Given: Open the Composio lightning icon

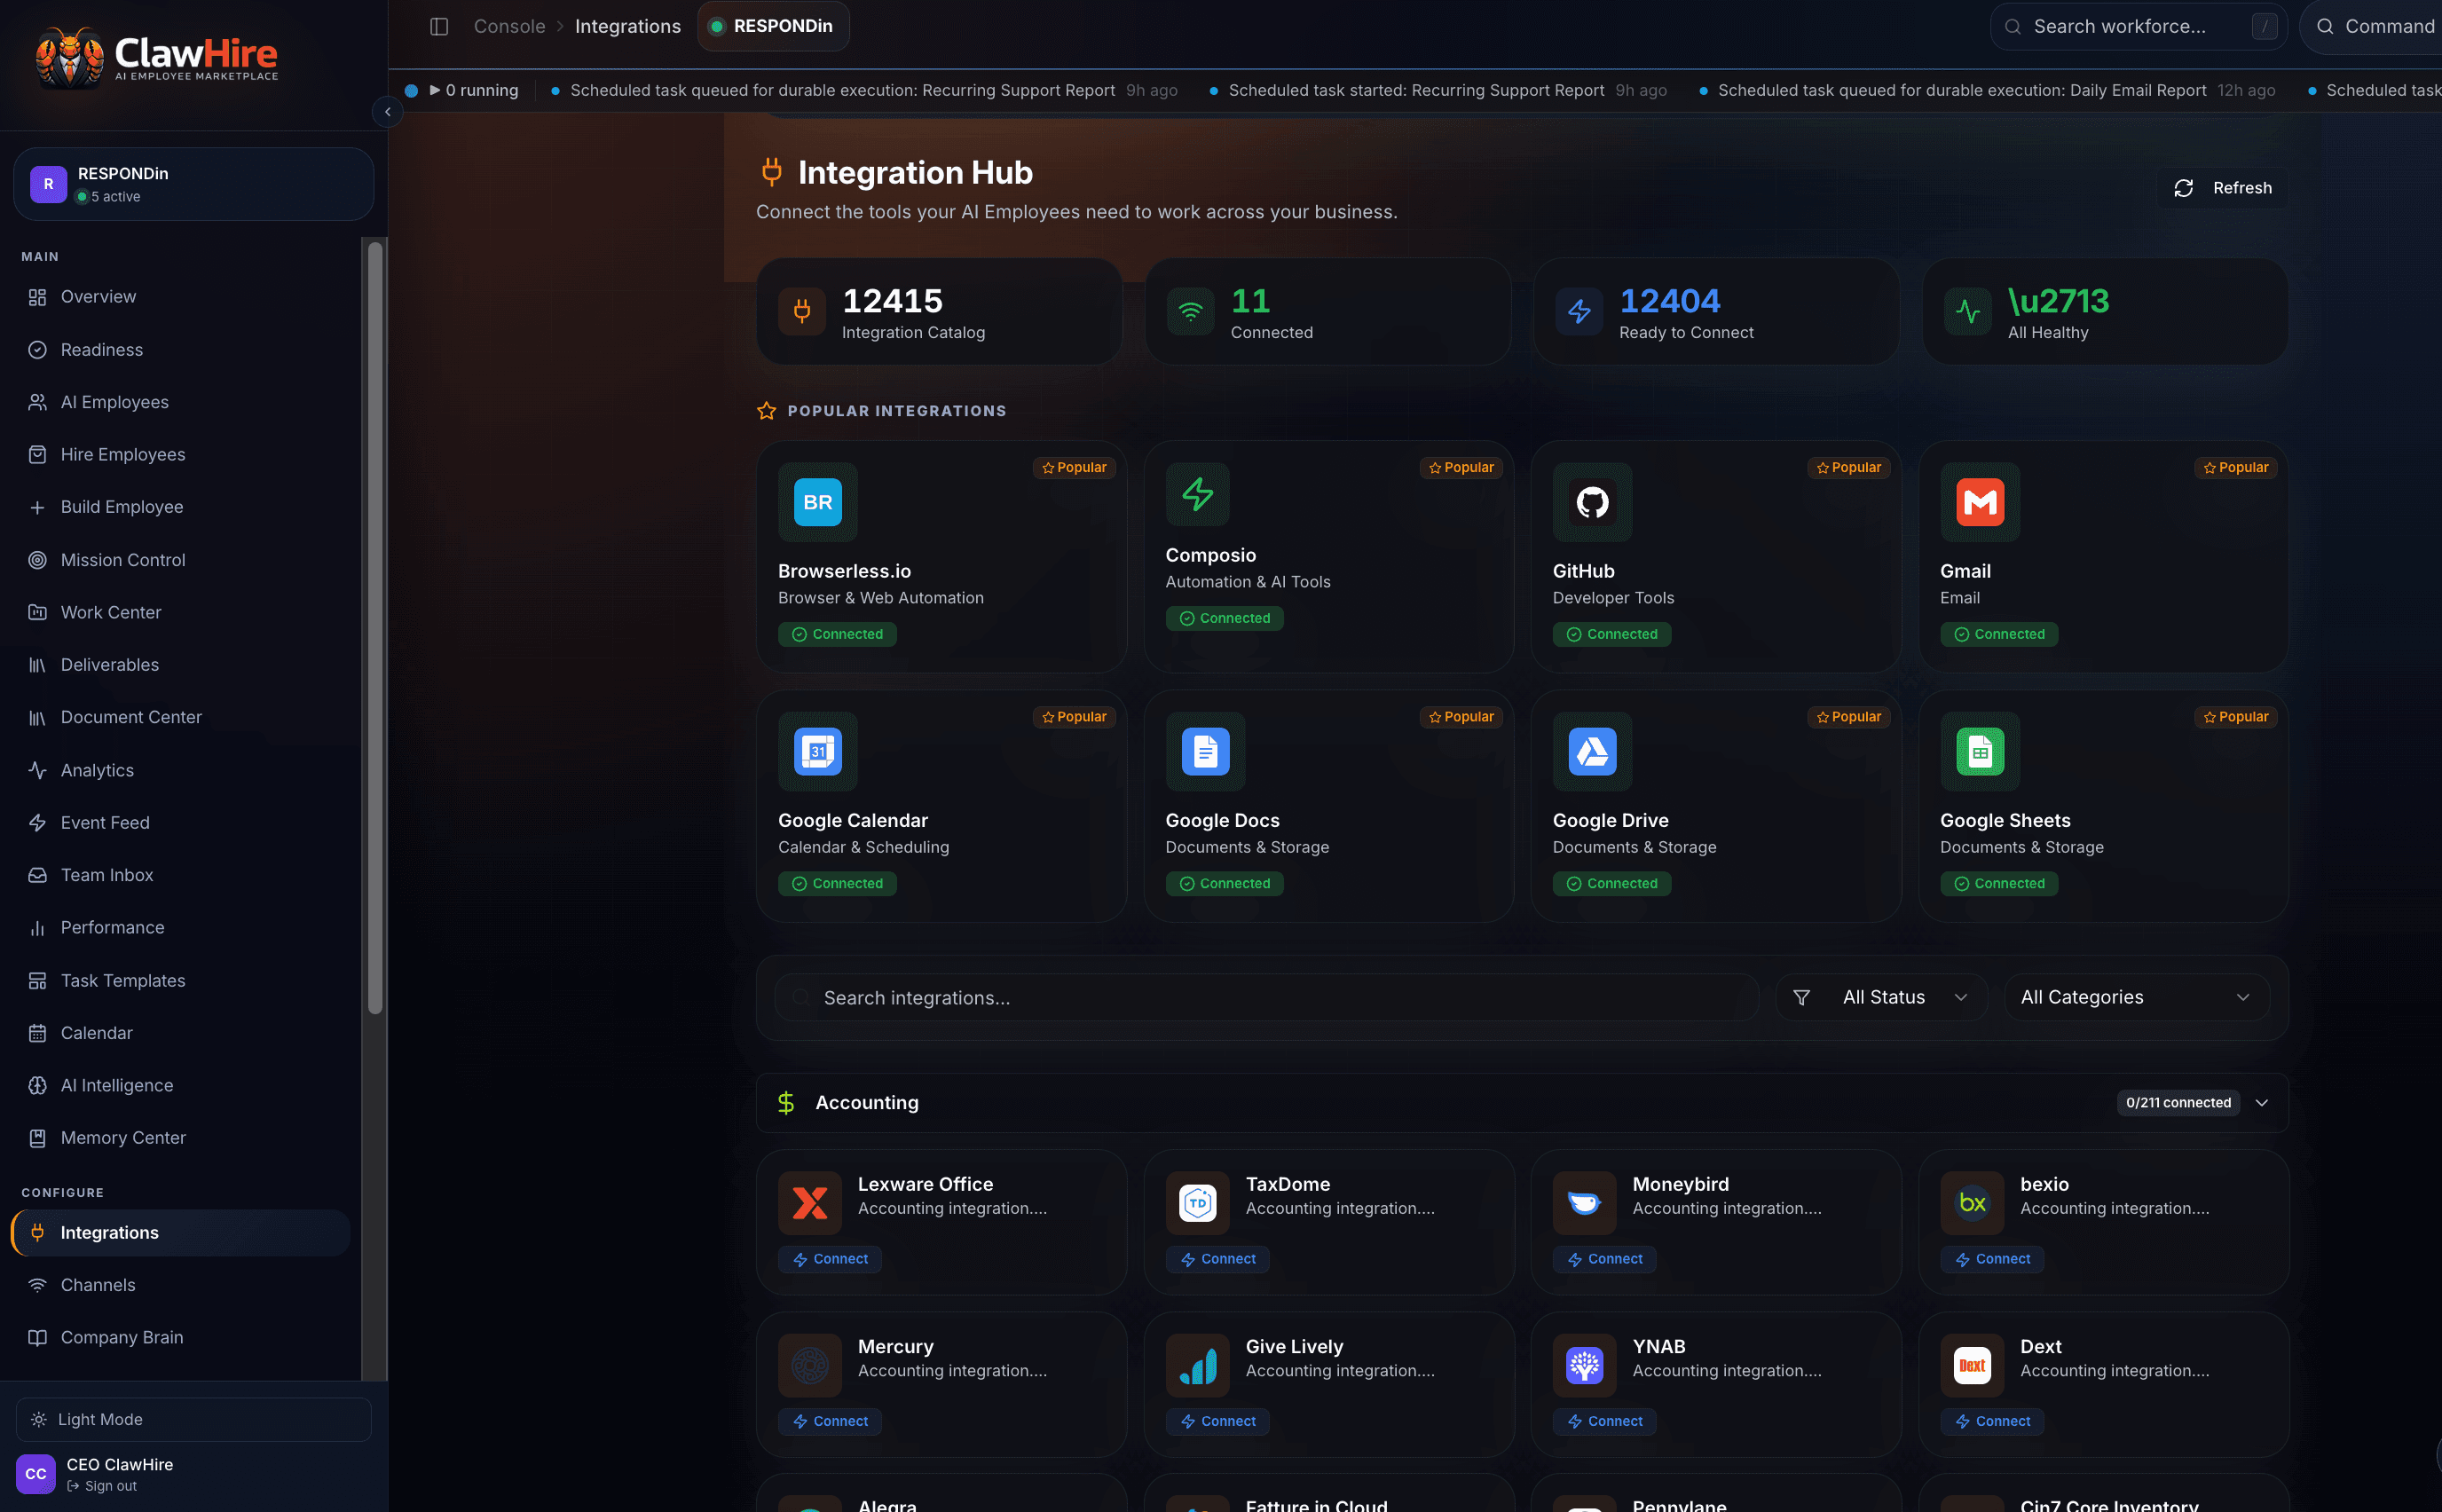Looking at the screenshot, I should 1197,494.
